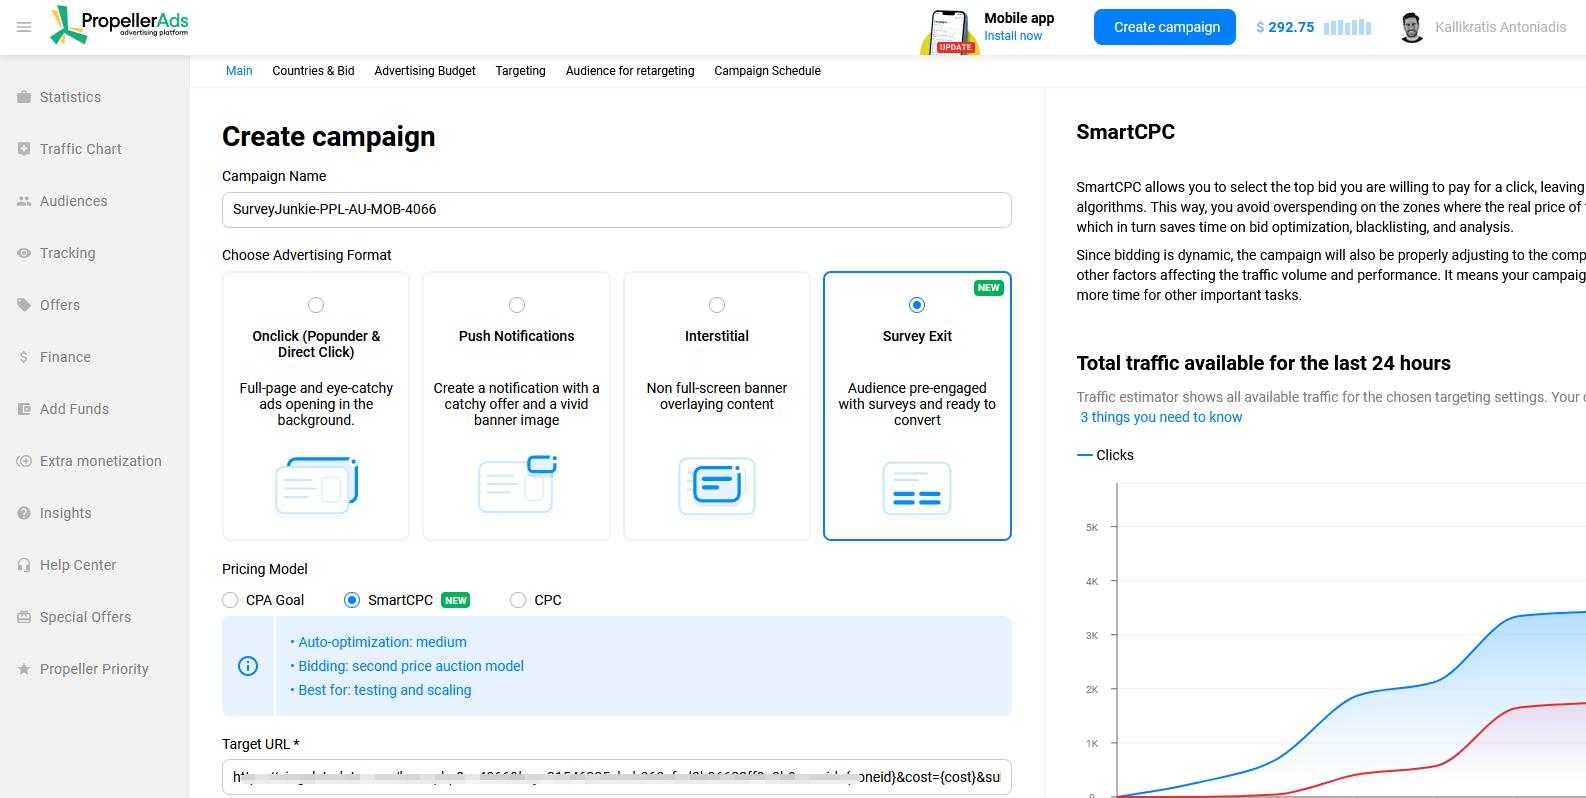Click the 'Auto-optimization: medium' text
This screenshot has width=1586, height=798.
pos(382,642)
